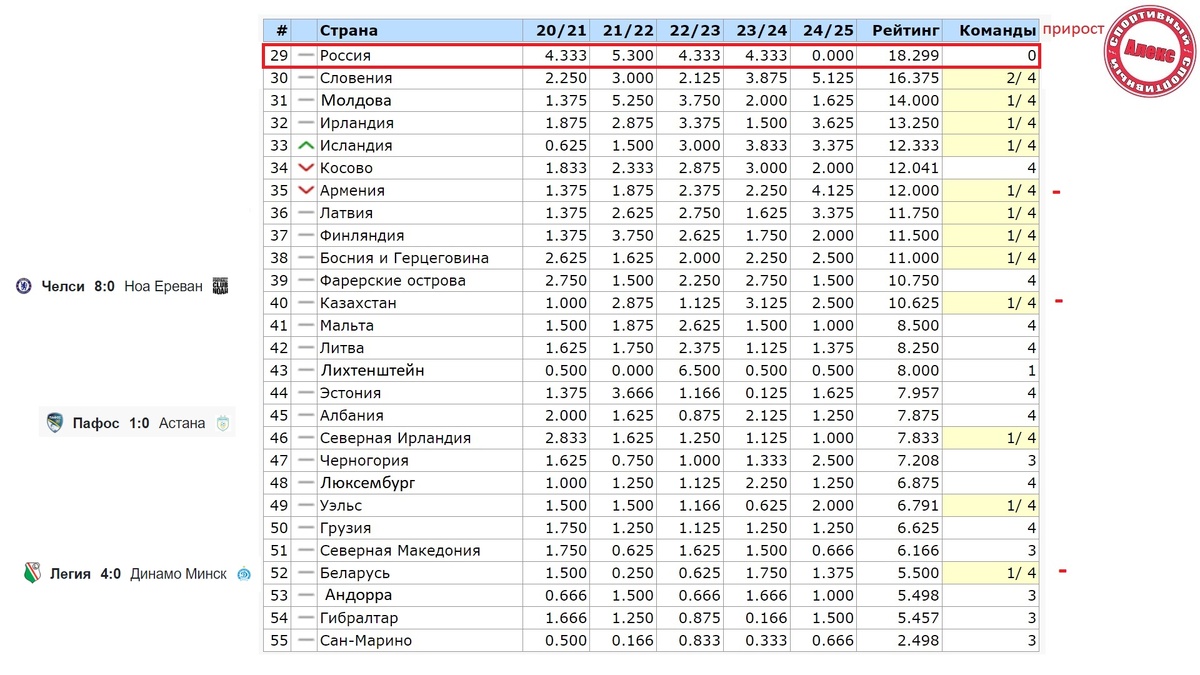Select the Черногория country cell
Viewport: 1200px width, 675px height.
(420, 460)
